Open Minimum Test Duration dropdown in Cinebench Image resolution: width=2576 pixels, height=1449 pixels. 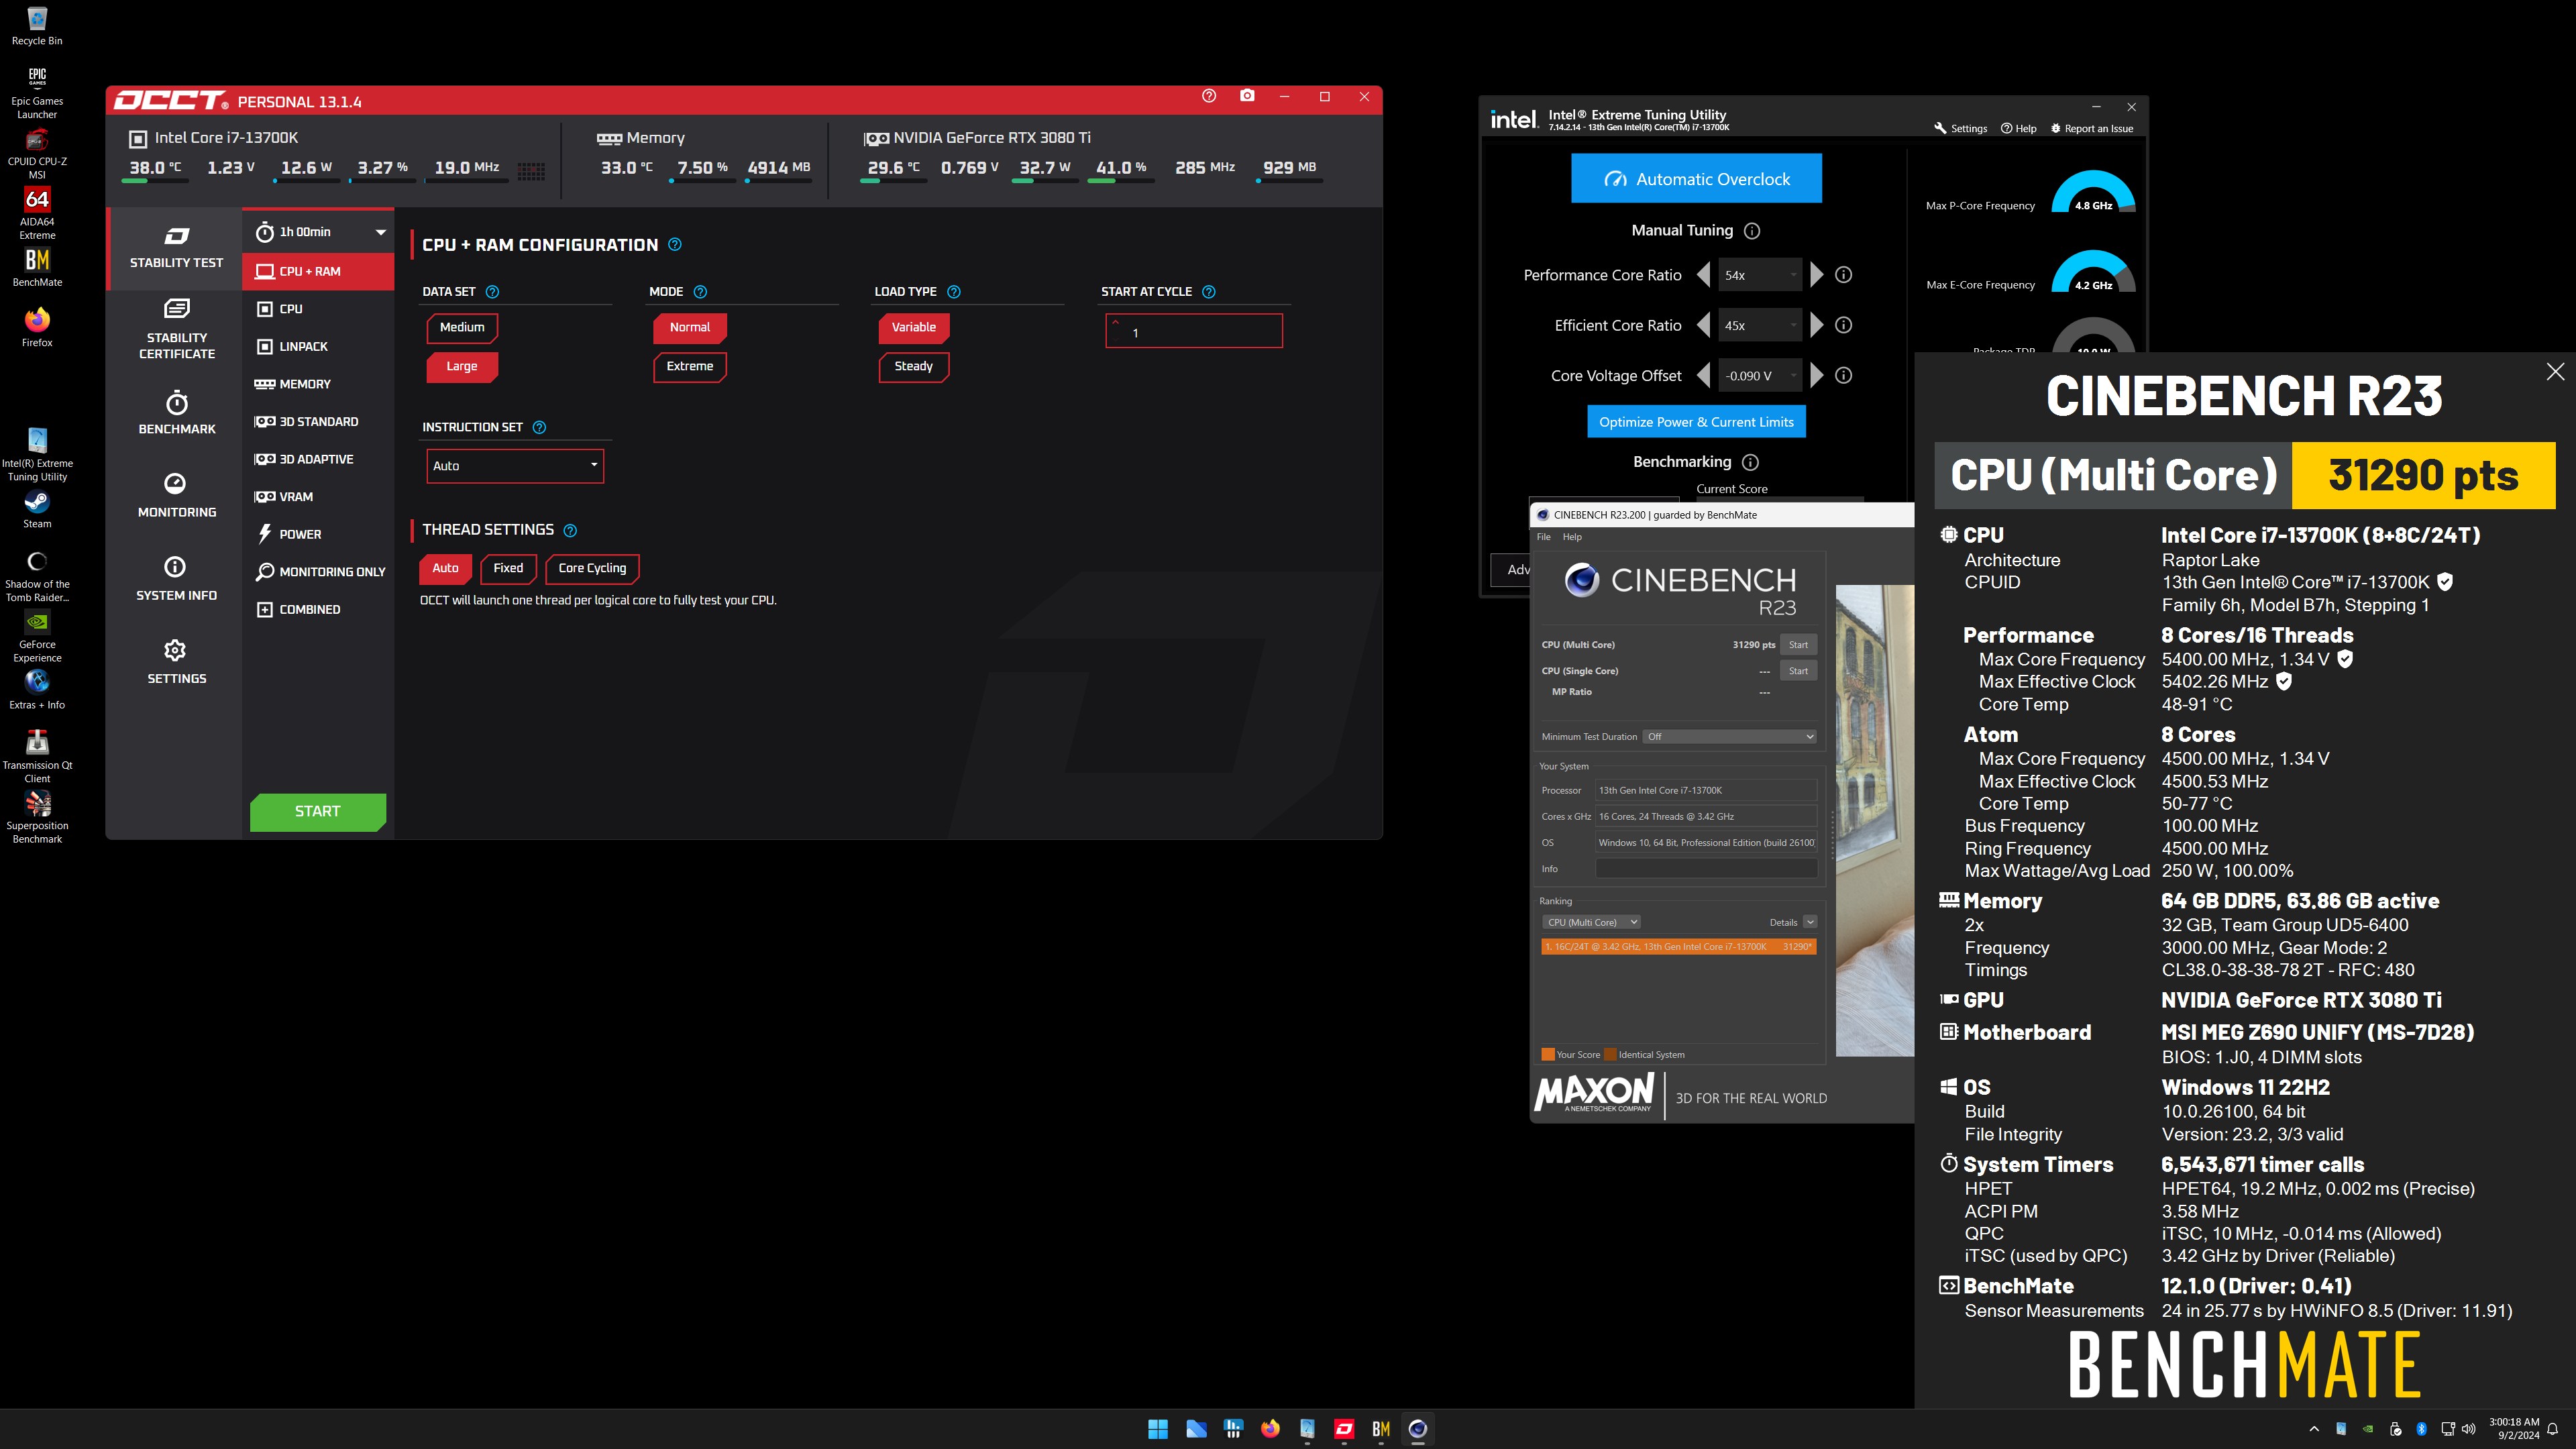pos(1730,737)
